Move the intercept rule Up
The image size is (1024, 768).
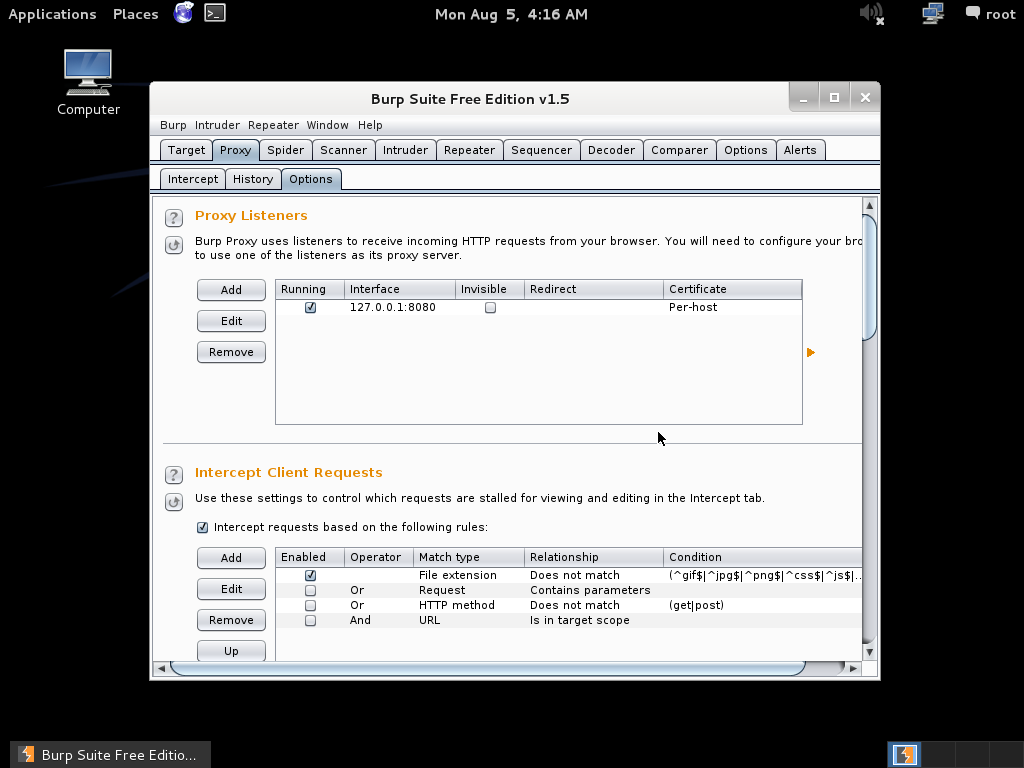coord(231,651)
